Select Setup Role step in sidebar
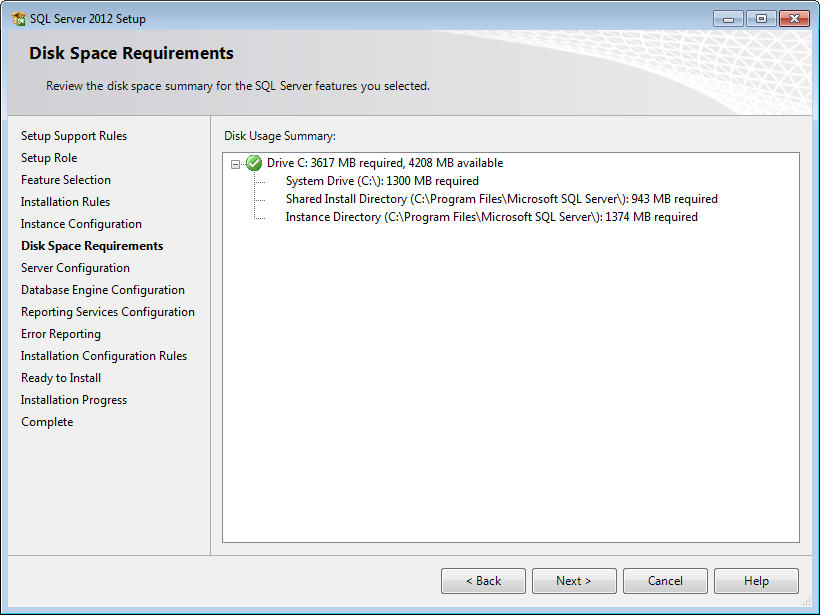The width and height of the screenshot is (820, 615). pos(49,158)
